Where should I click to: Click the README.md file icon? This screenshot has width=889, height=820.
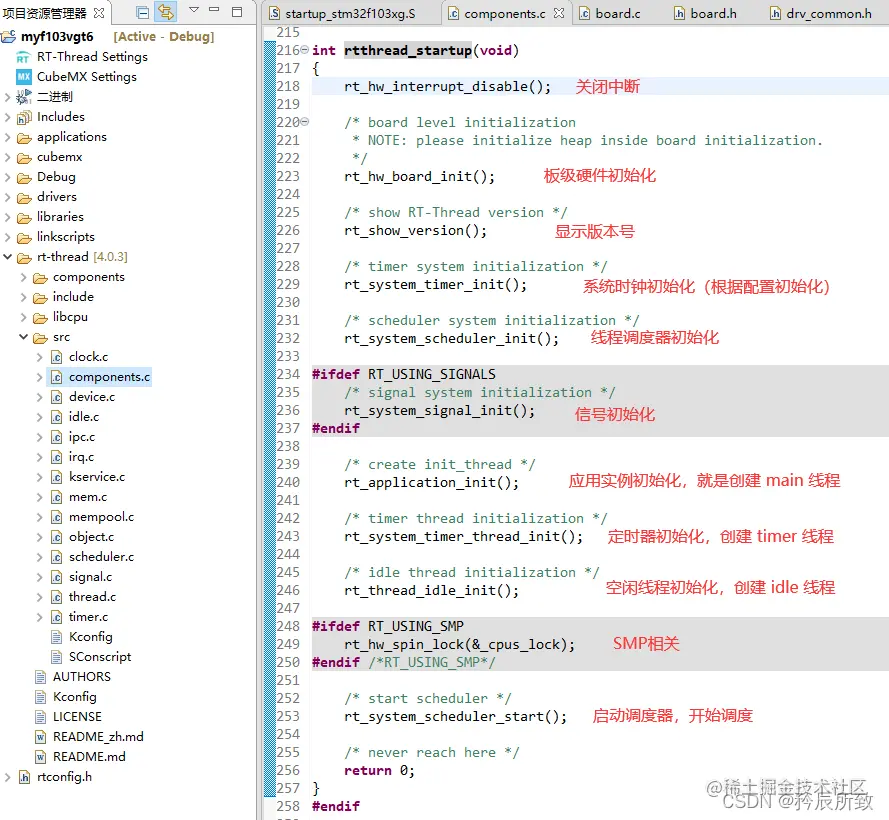40,757
